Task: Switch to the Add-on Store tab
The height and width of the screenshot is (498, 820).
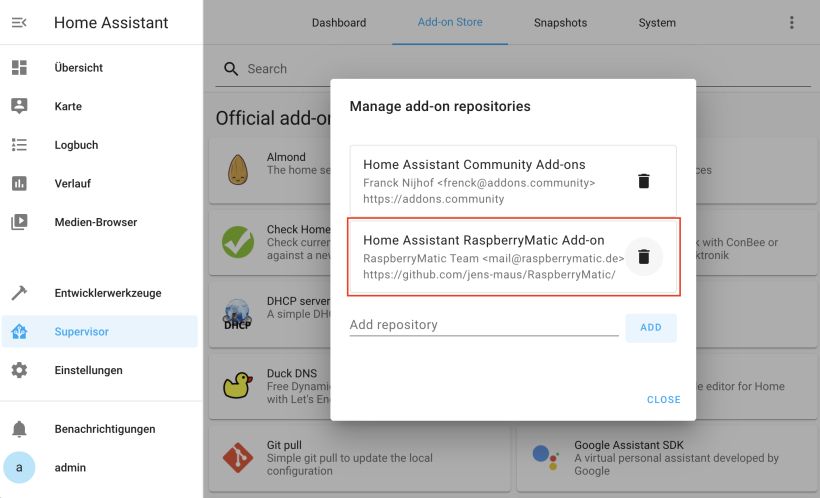Action: click(450, 22)
